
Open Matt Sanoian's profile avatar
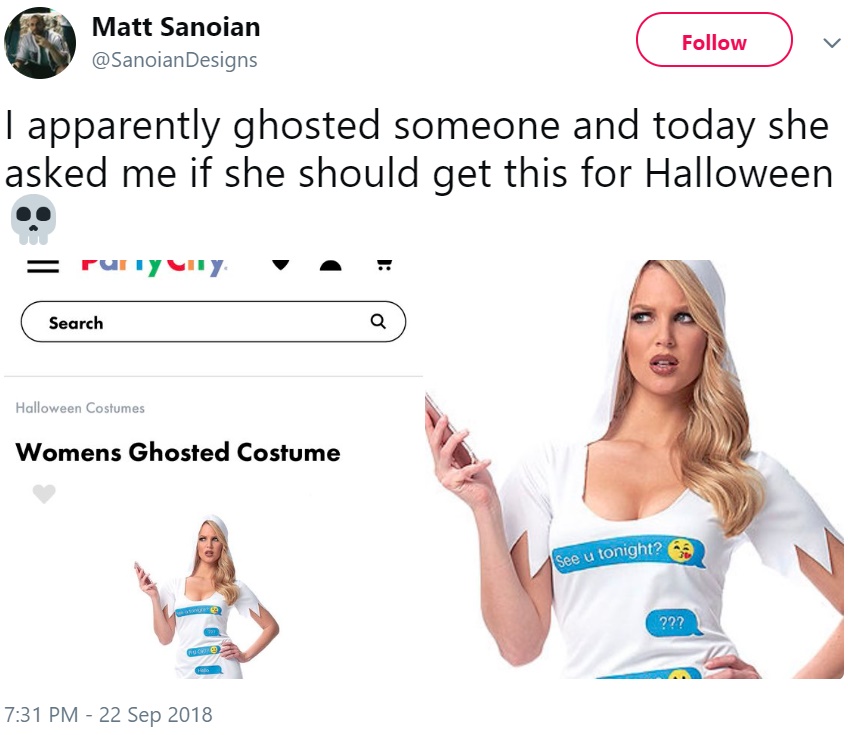pyautogui.click(x=40, y=43)
